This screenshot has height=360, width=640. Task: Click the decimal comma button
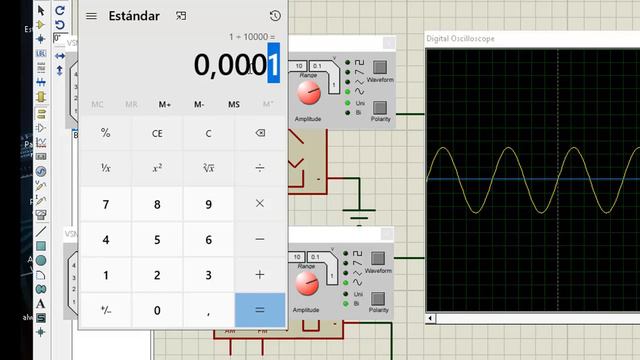click(x=209, y=310)
